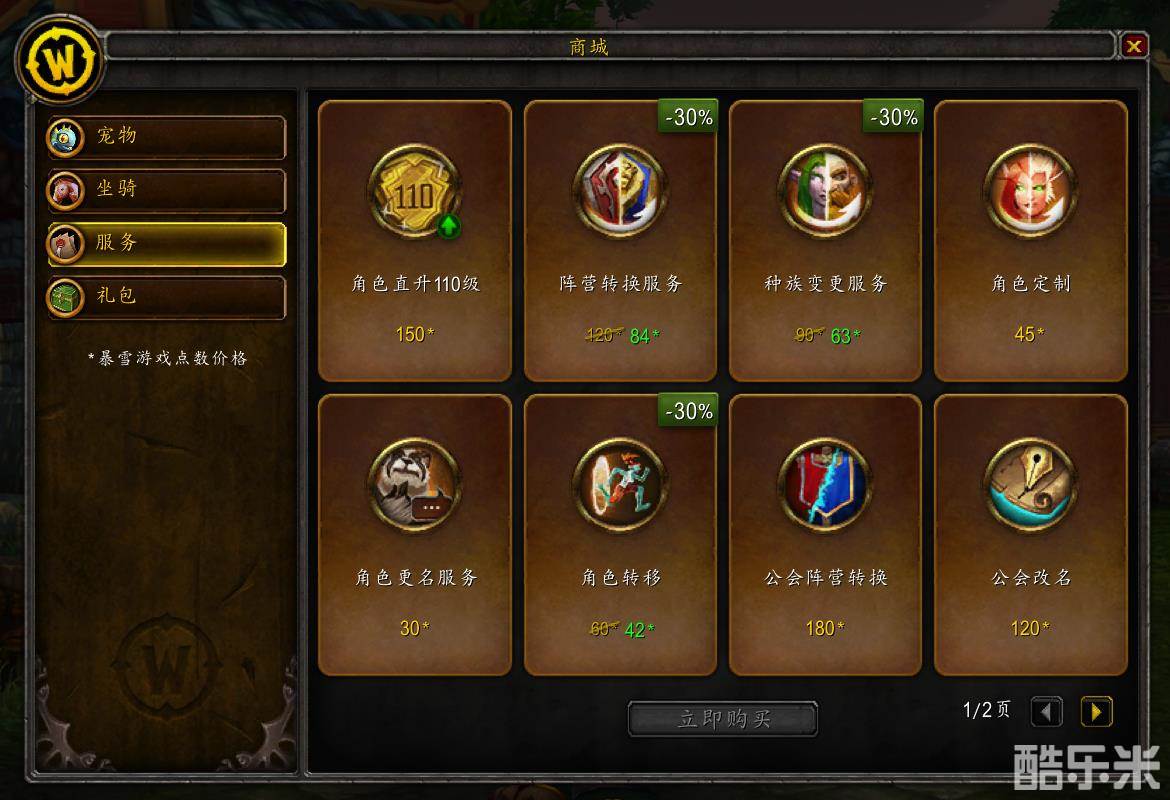Select the 公会改名 quill pen icon
Screen dimensions: 1170x800
pos(1030,485)
